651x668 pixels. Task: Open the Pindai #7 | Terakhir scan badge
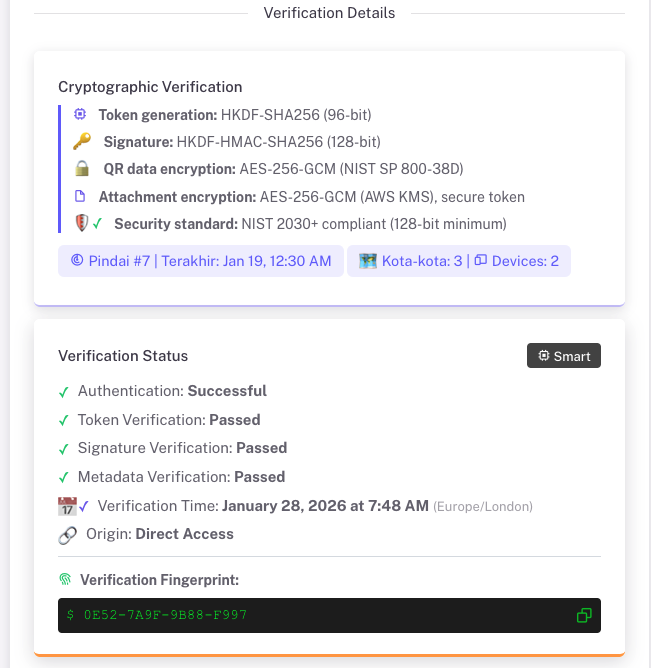coord(201,261)
